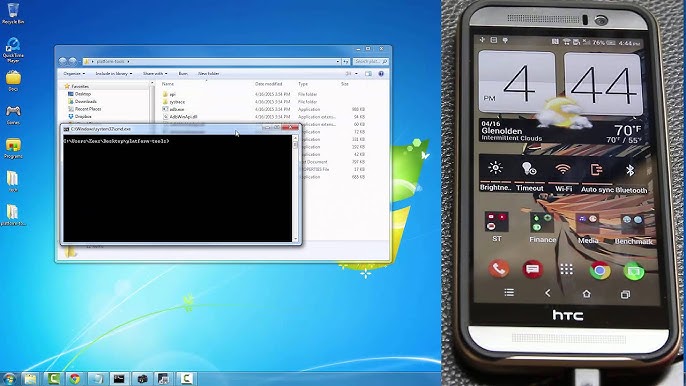Click Command Prompt vertical scrollbar

(295, 188)
